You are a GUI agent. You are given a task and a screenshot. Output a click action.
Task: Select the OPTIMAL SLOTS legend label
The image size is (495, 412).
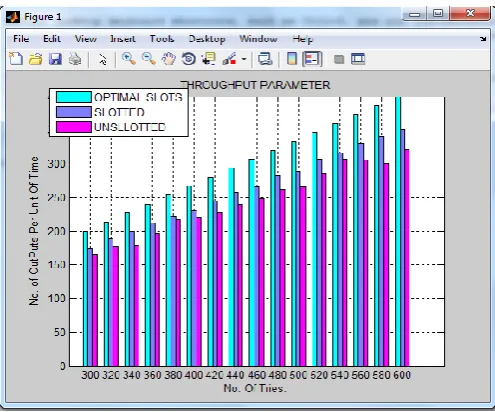coord(139,97)
